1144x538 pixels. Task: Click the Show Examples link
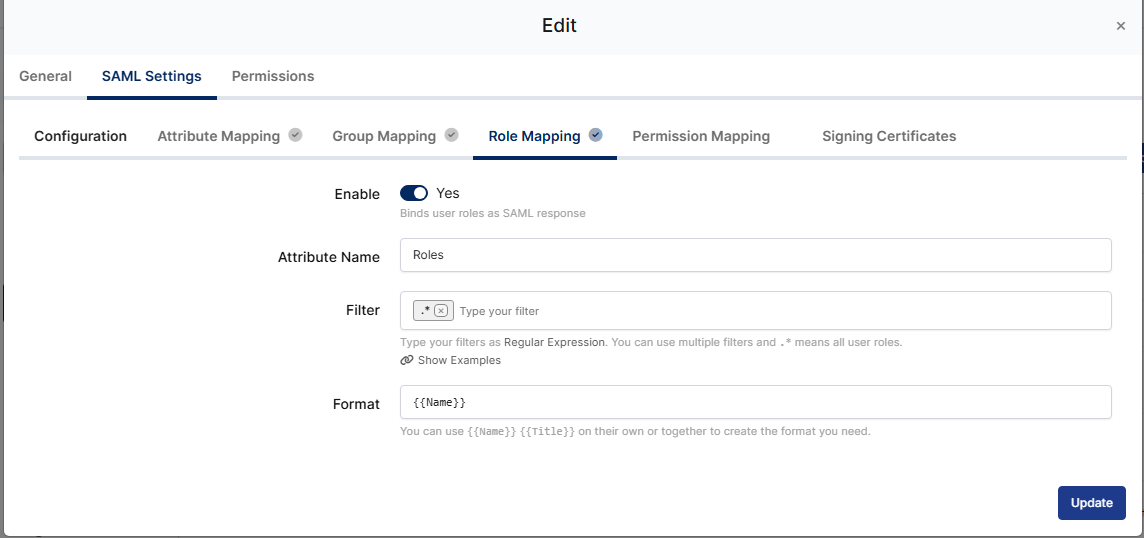pyautogui.click(x=459, y=360)
